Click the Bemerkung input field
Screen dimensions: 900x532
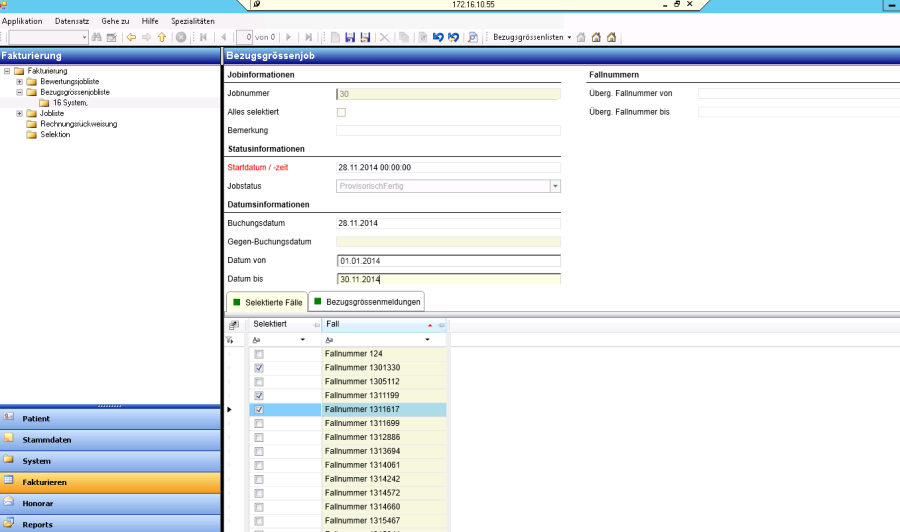tap(448, 130)
